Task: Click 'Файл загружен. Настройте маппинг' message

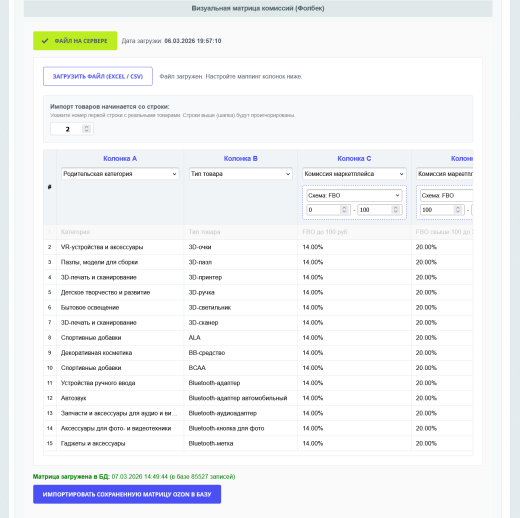Action: tap(231, 76)
